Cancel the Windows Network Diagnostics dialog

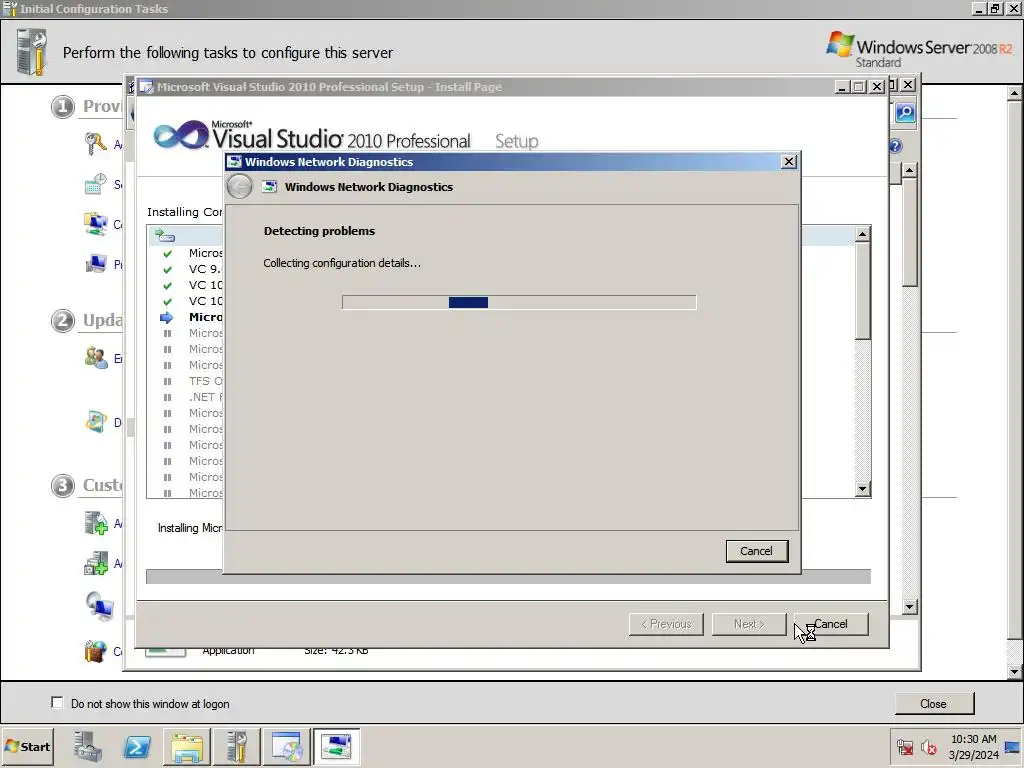(756, 551)
